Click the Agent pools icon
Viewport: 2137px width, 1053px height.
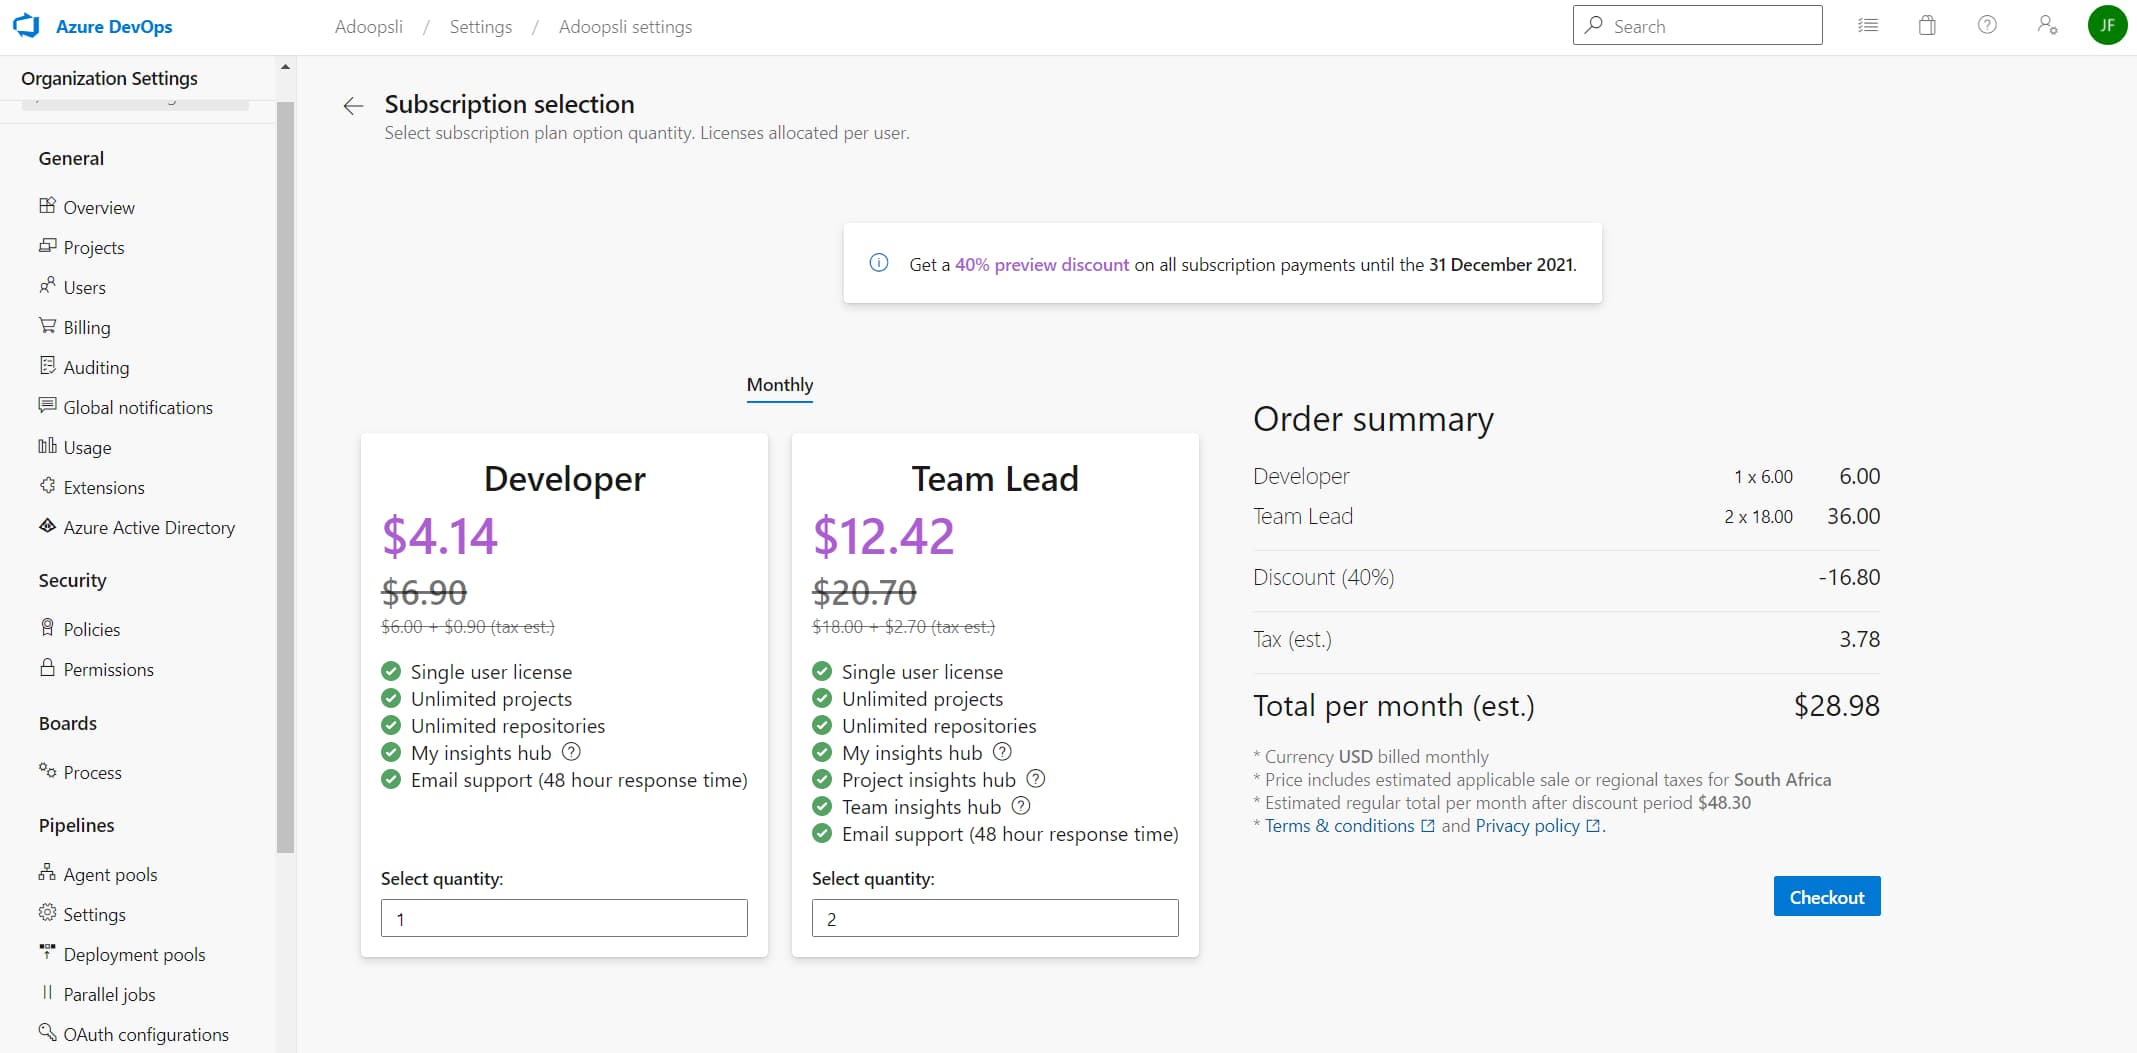(47, 873)
